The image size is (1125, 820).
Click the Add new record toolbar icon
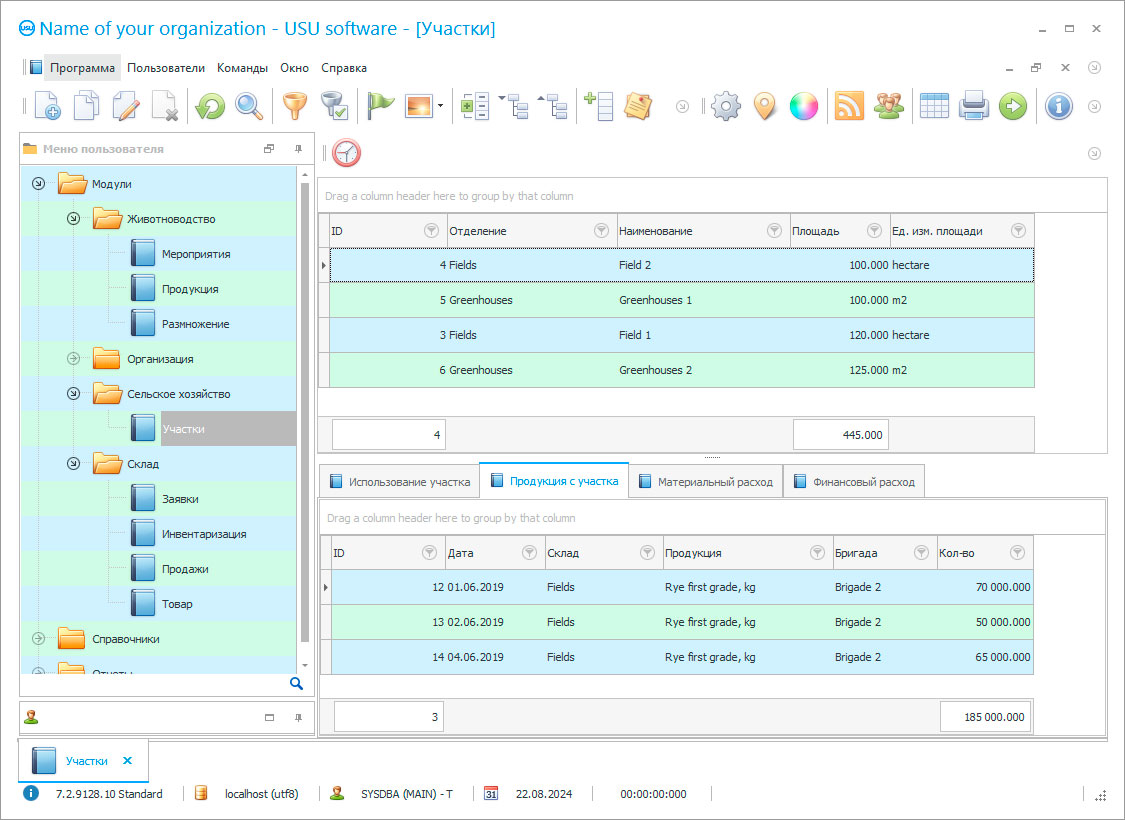tap(47, 106)
